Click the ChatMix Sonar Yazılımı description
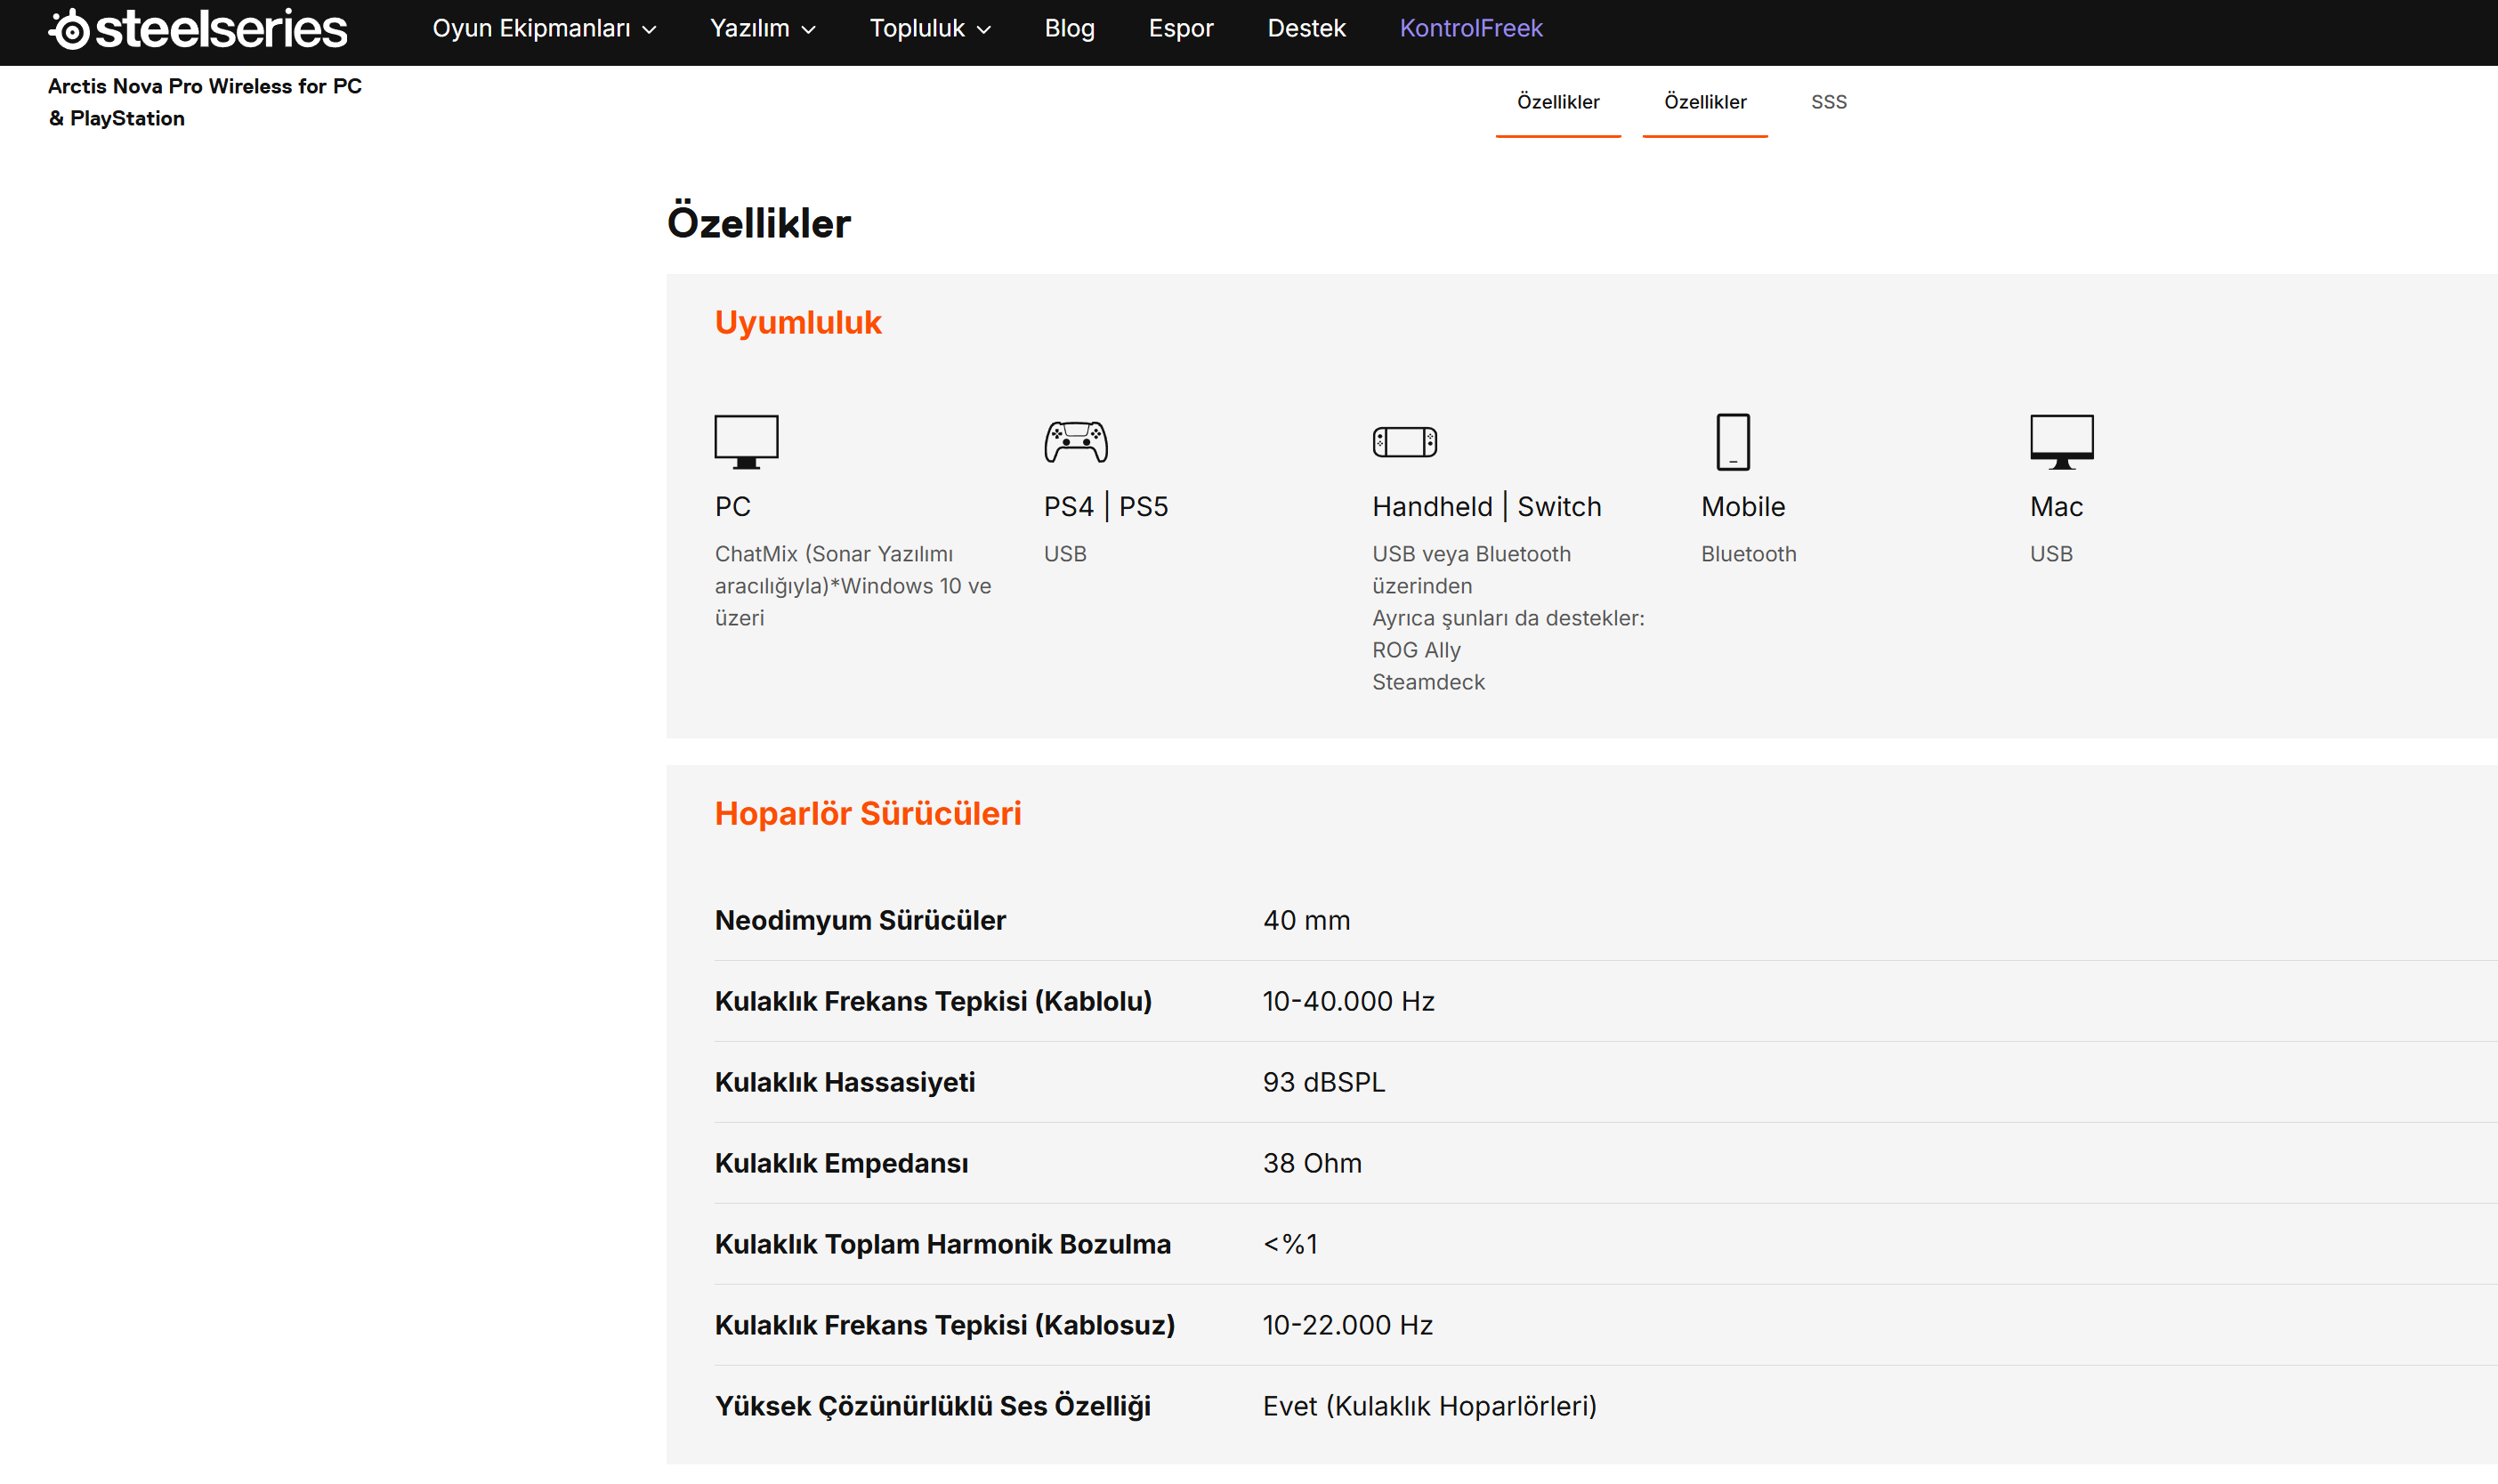This screenshot has height=1484, width=2498. click(x=853, y=586)
